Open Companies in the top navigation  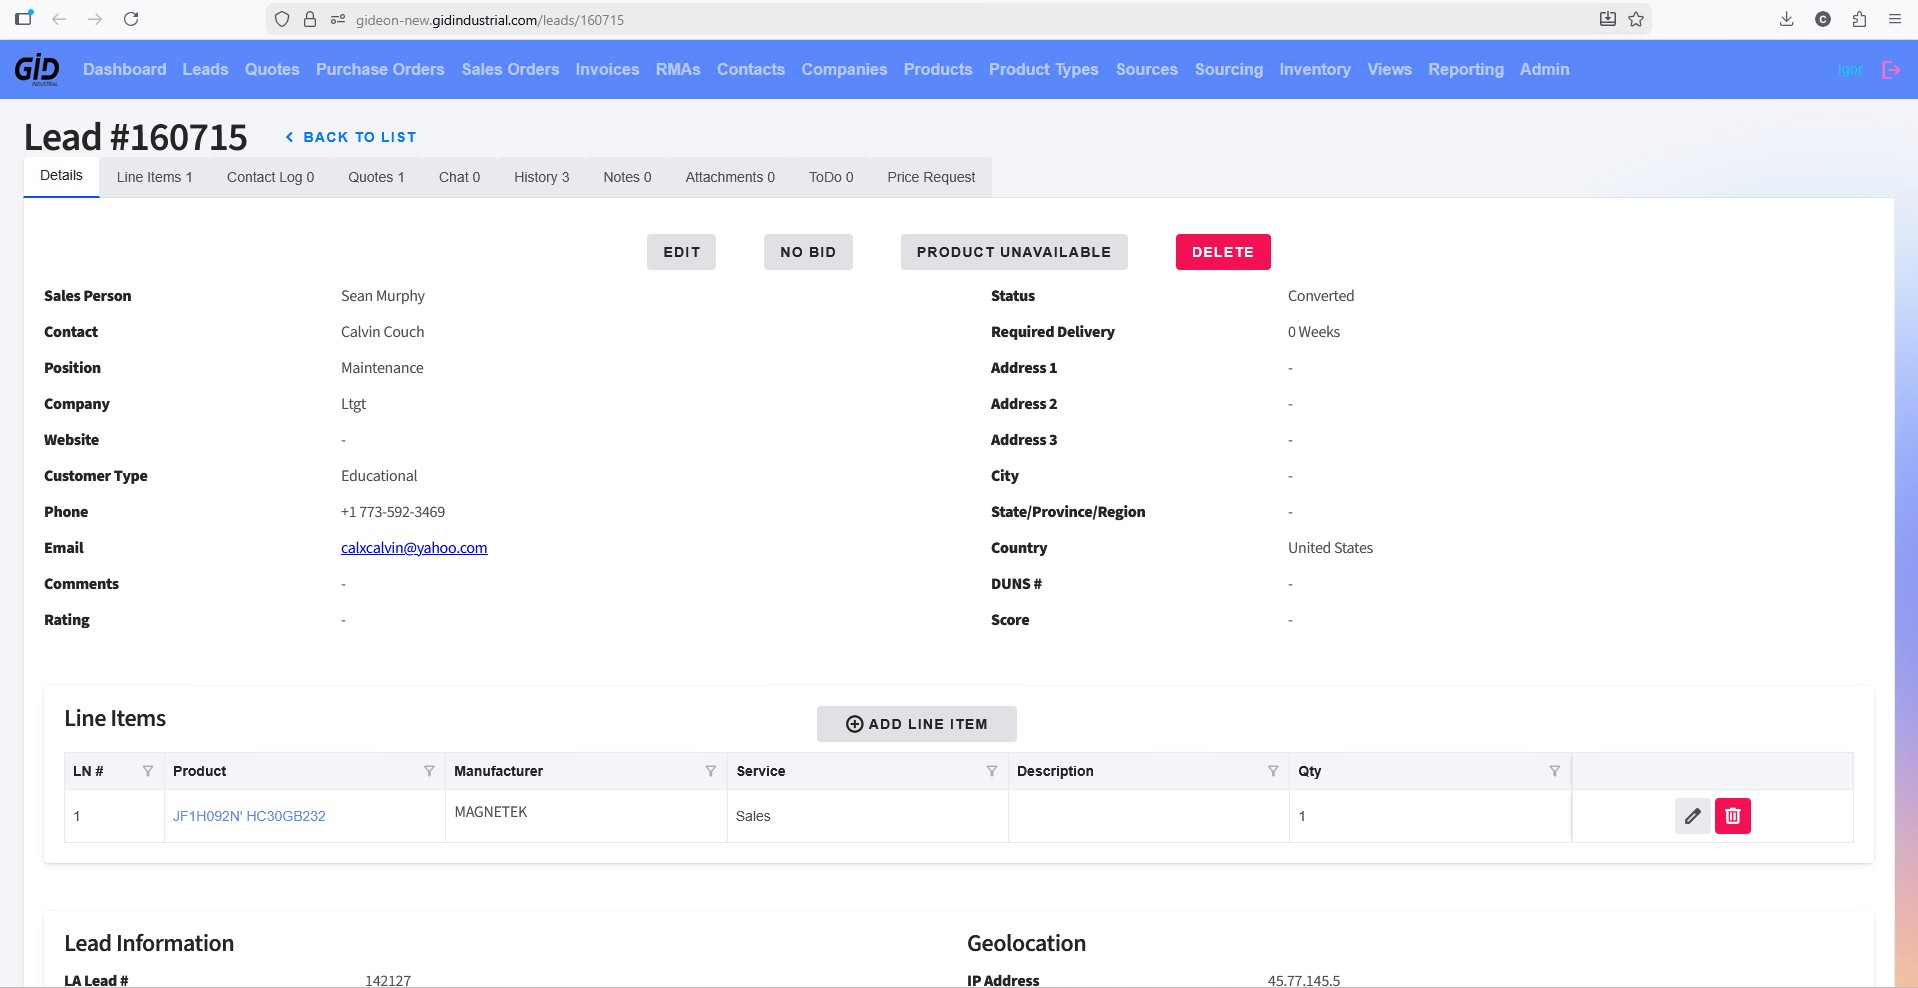(x=844, y=69)
